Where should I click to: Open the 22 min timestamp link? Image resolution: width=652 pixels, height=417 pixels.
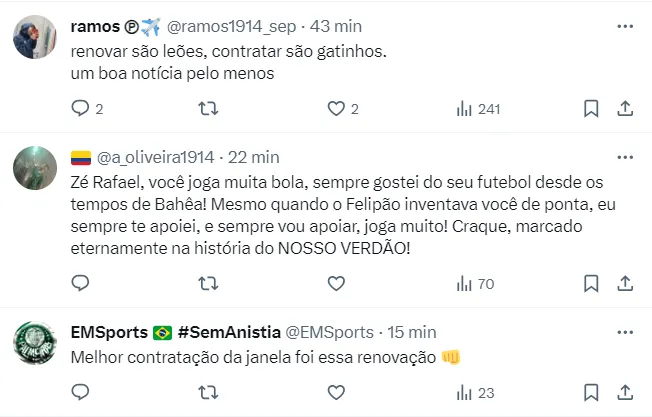click(x=254, y=157)
